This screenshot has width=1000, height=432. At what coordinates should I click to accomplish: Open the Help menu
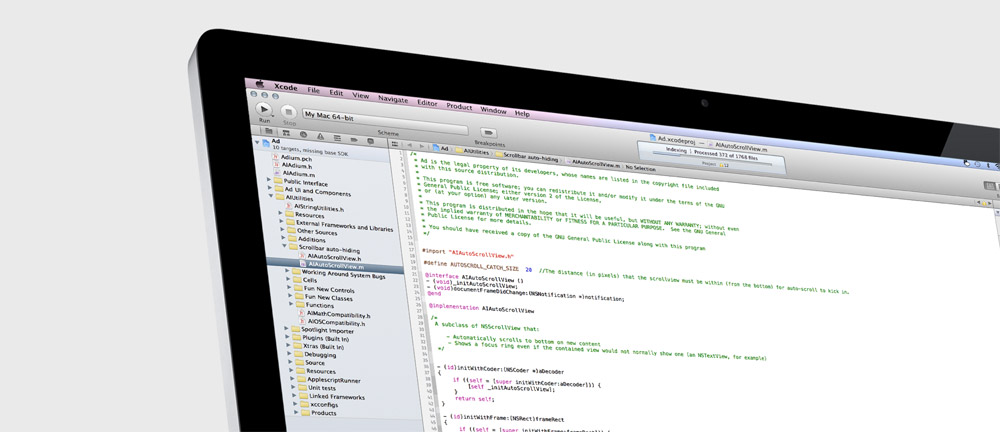tap(522, 113)
